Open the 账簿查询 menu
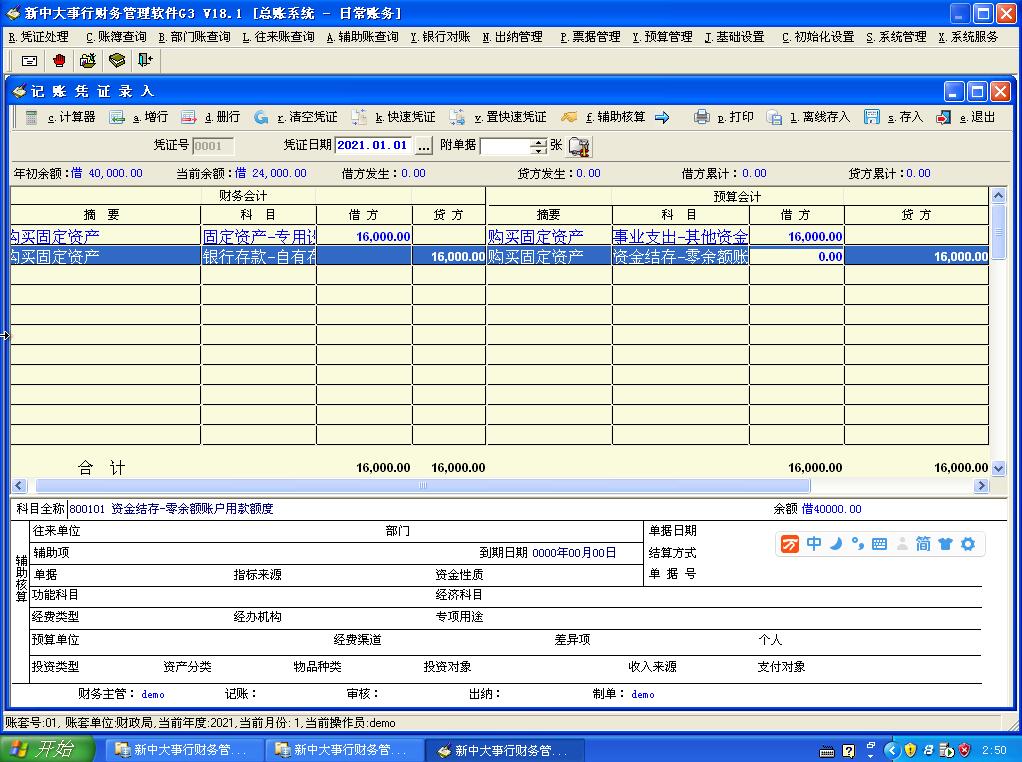Viewport: 1022px width, 762px height. point(117,37)
